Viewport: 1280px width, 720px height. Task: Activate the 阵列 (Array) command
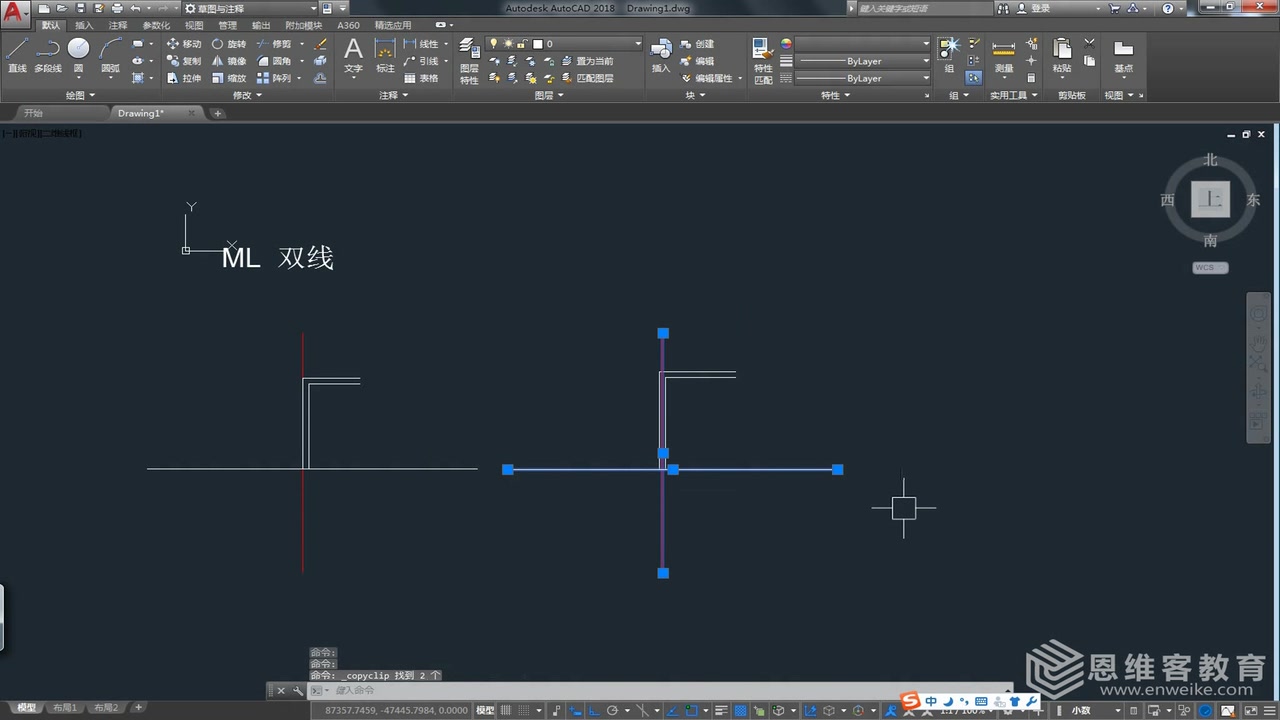(273, 78)
